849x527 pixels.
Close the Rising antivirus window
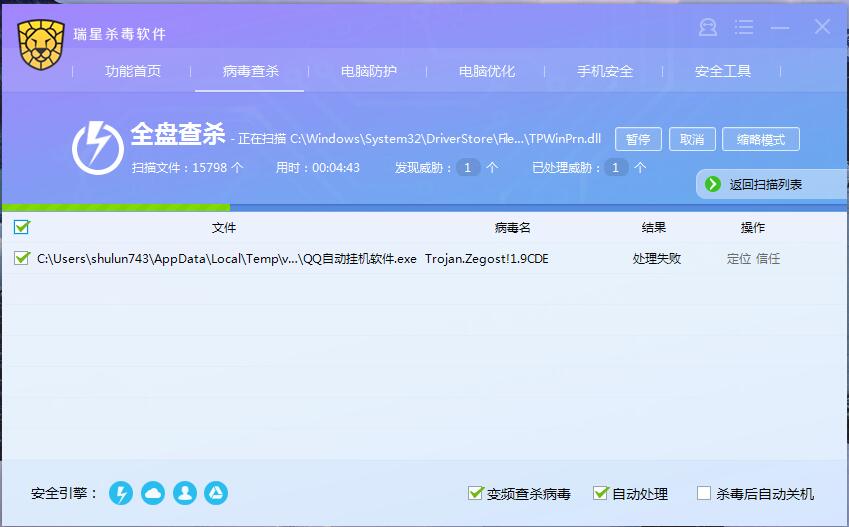[822, 26]
